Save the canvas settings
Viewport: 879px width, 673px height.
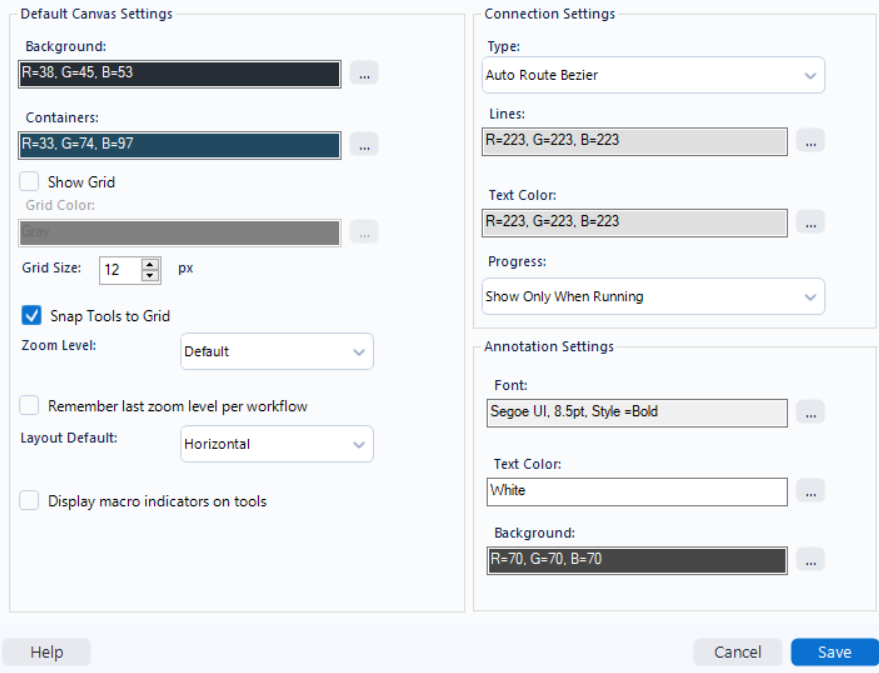(x=834, y=651)
